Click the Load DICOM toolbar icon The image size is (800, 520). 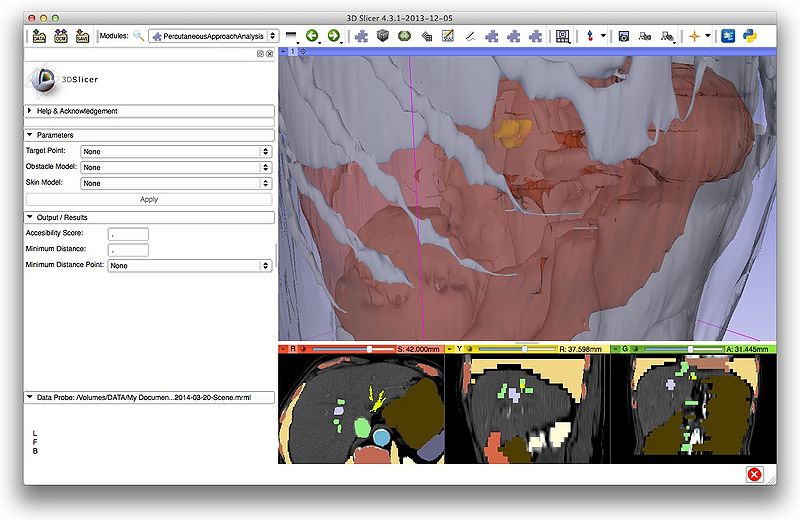point(60,36)
